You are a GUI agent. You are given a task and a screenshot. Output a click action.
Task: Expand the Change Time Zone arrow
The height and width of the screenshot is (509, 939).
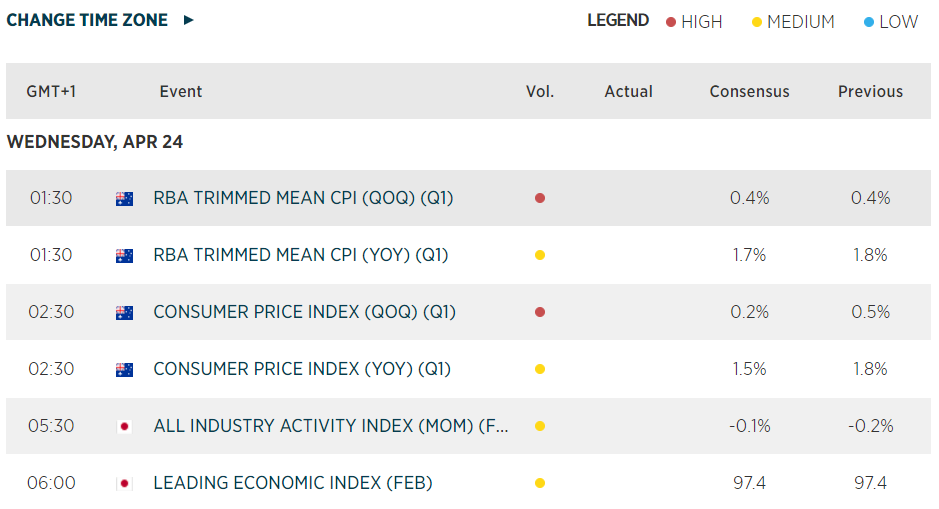(189, 20)
